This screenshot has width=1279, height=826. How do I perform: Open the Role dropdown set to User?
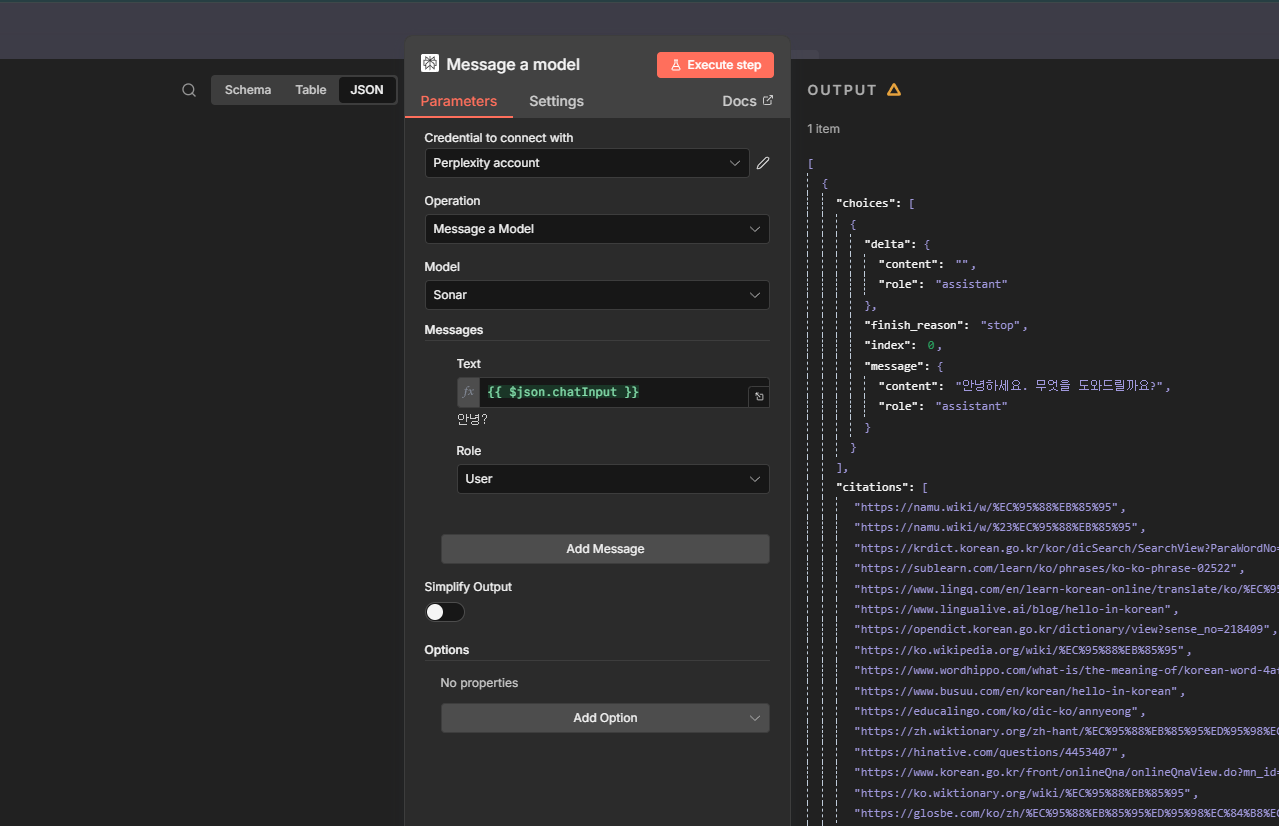coord(613,479)
